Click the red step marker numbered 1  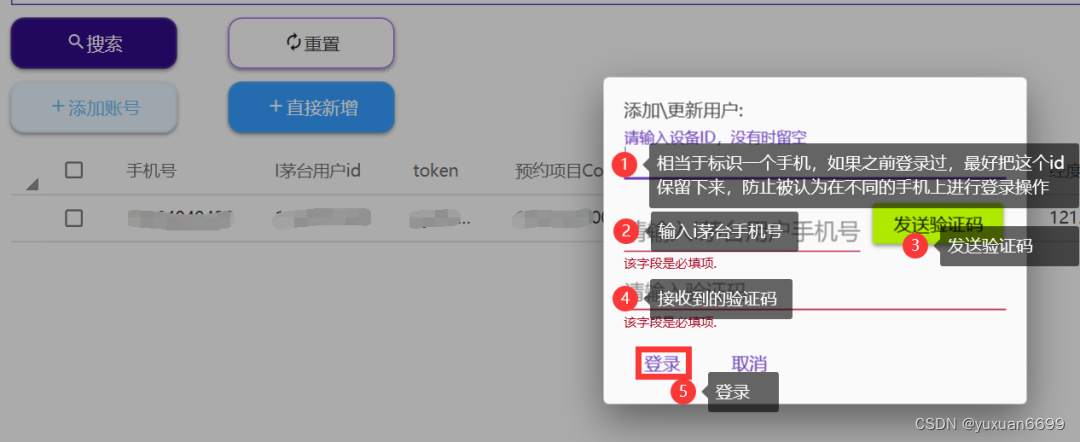(624, 162)
